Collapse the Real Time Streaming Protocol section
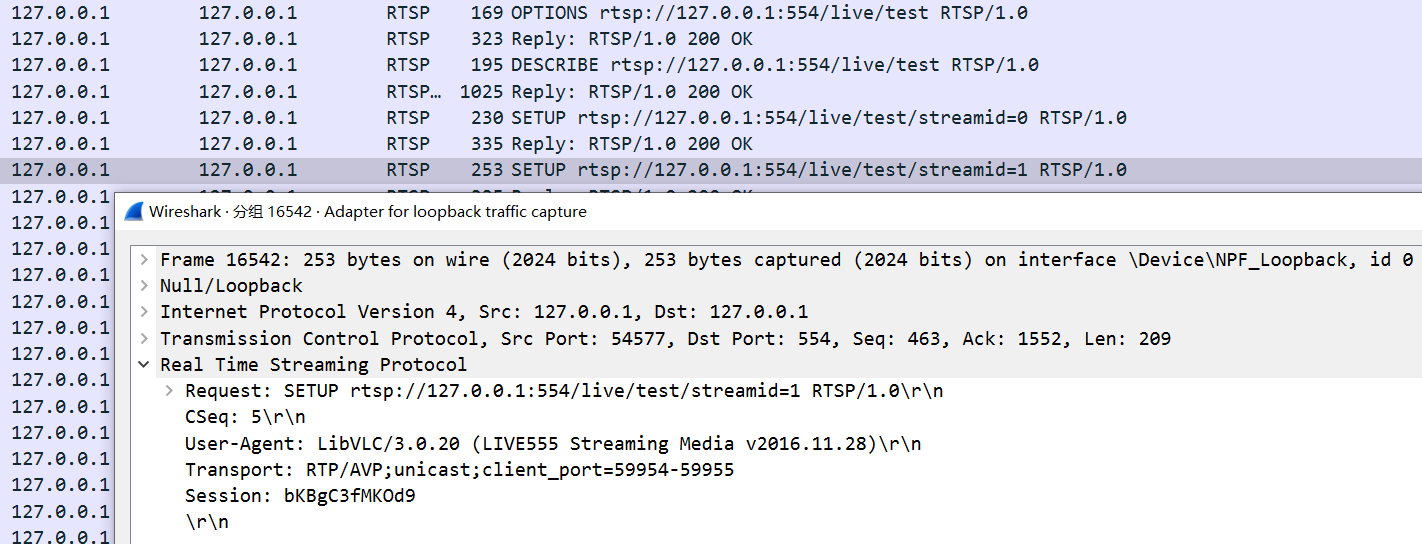1422x544 pixels. click(x=145, y=365)
